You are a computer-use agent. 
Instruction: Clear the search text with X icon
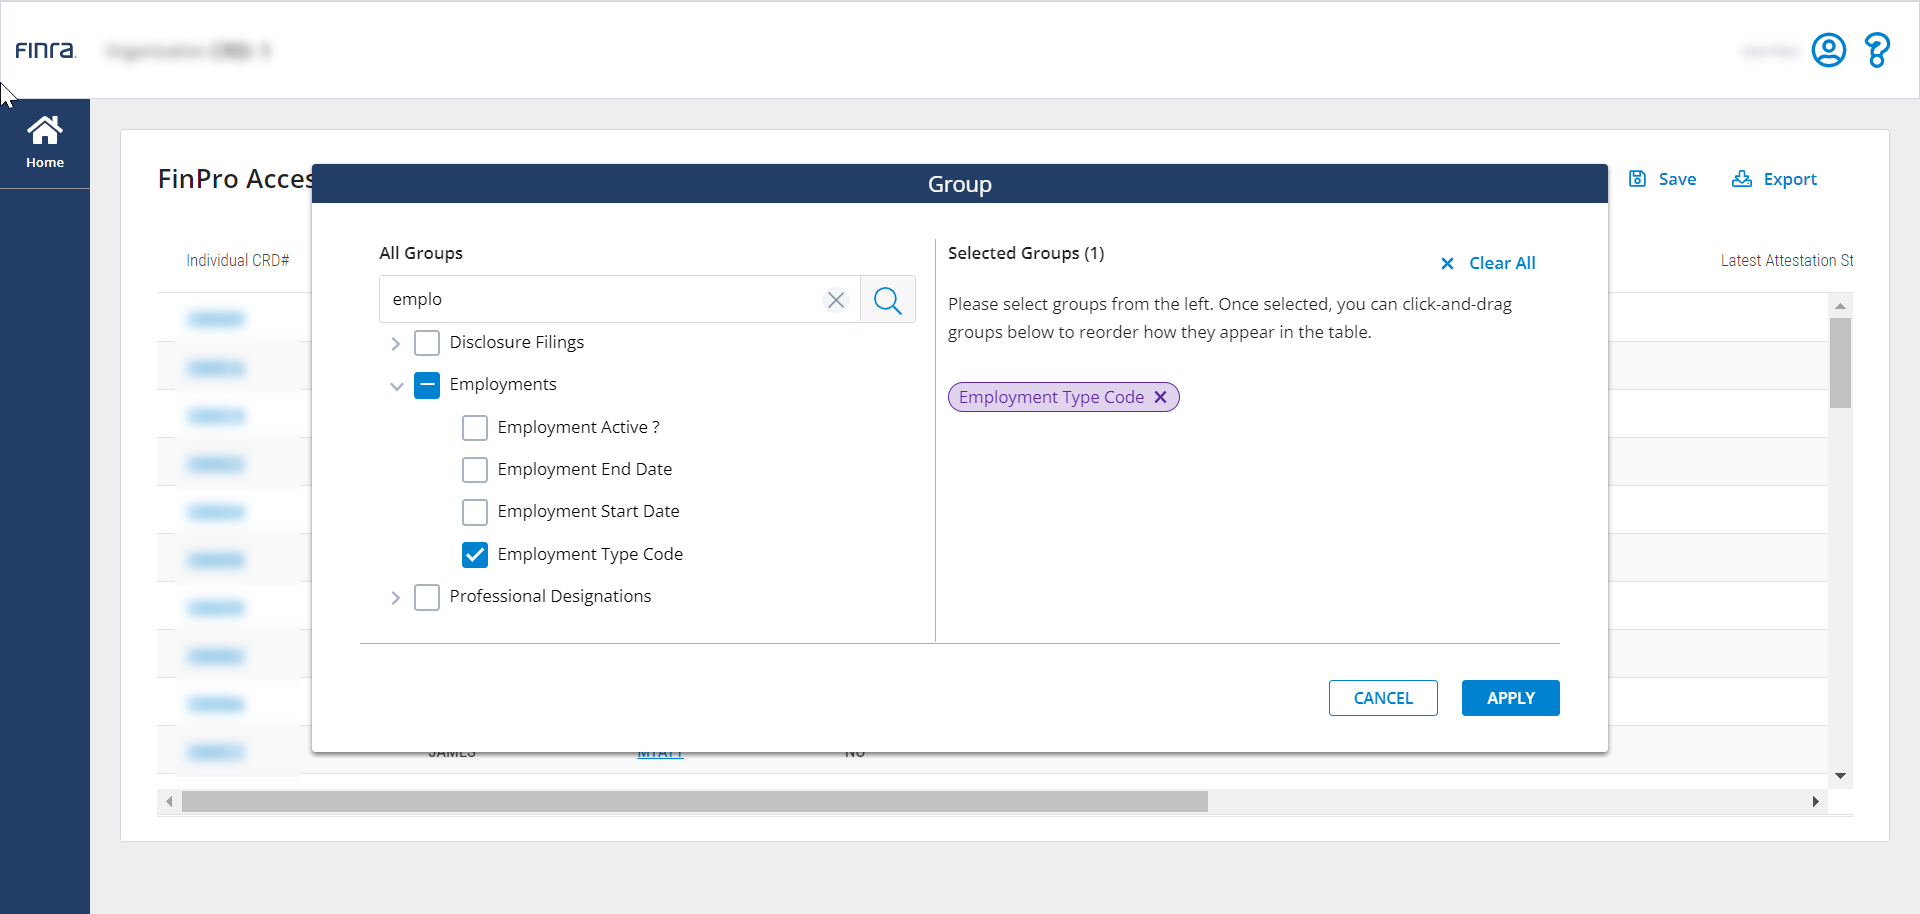(836, 300)
